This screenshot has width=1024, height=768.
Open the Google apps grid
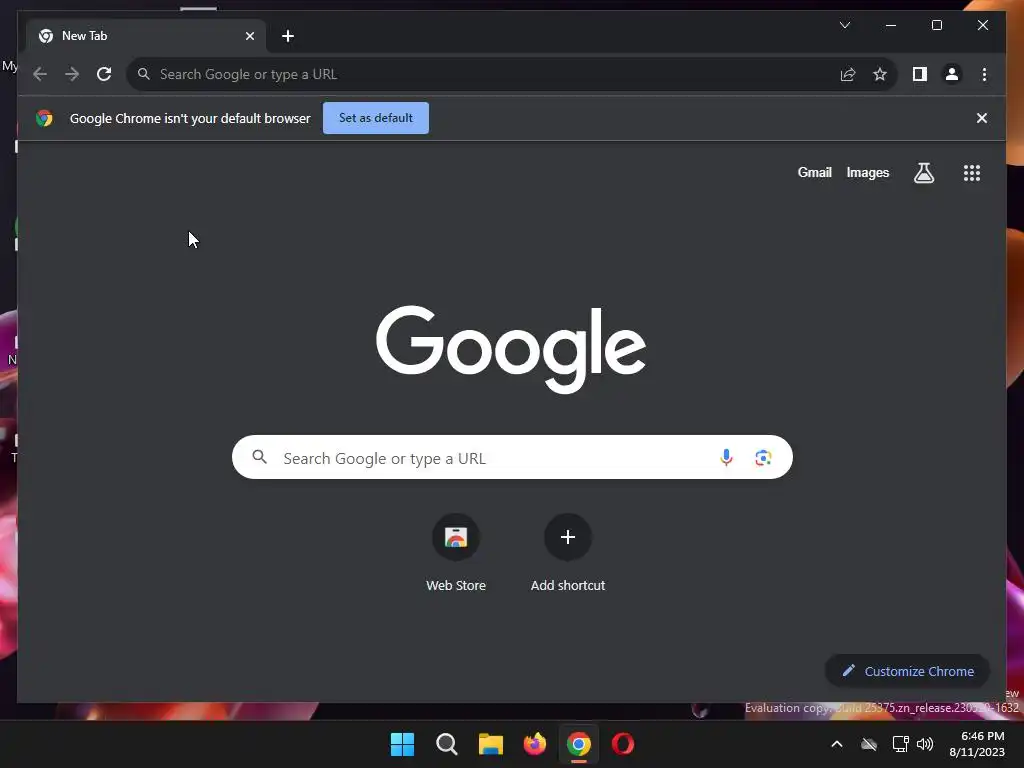(x=972, y=173)
